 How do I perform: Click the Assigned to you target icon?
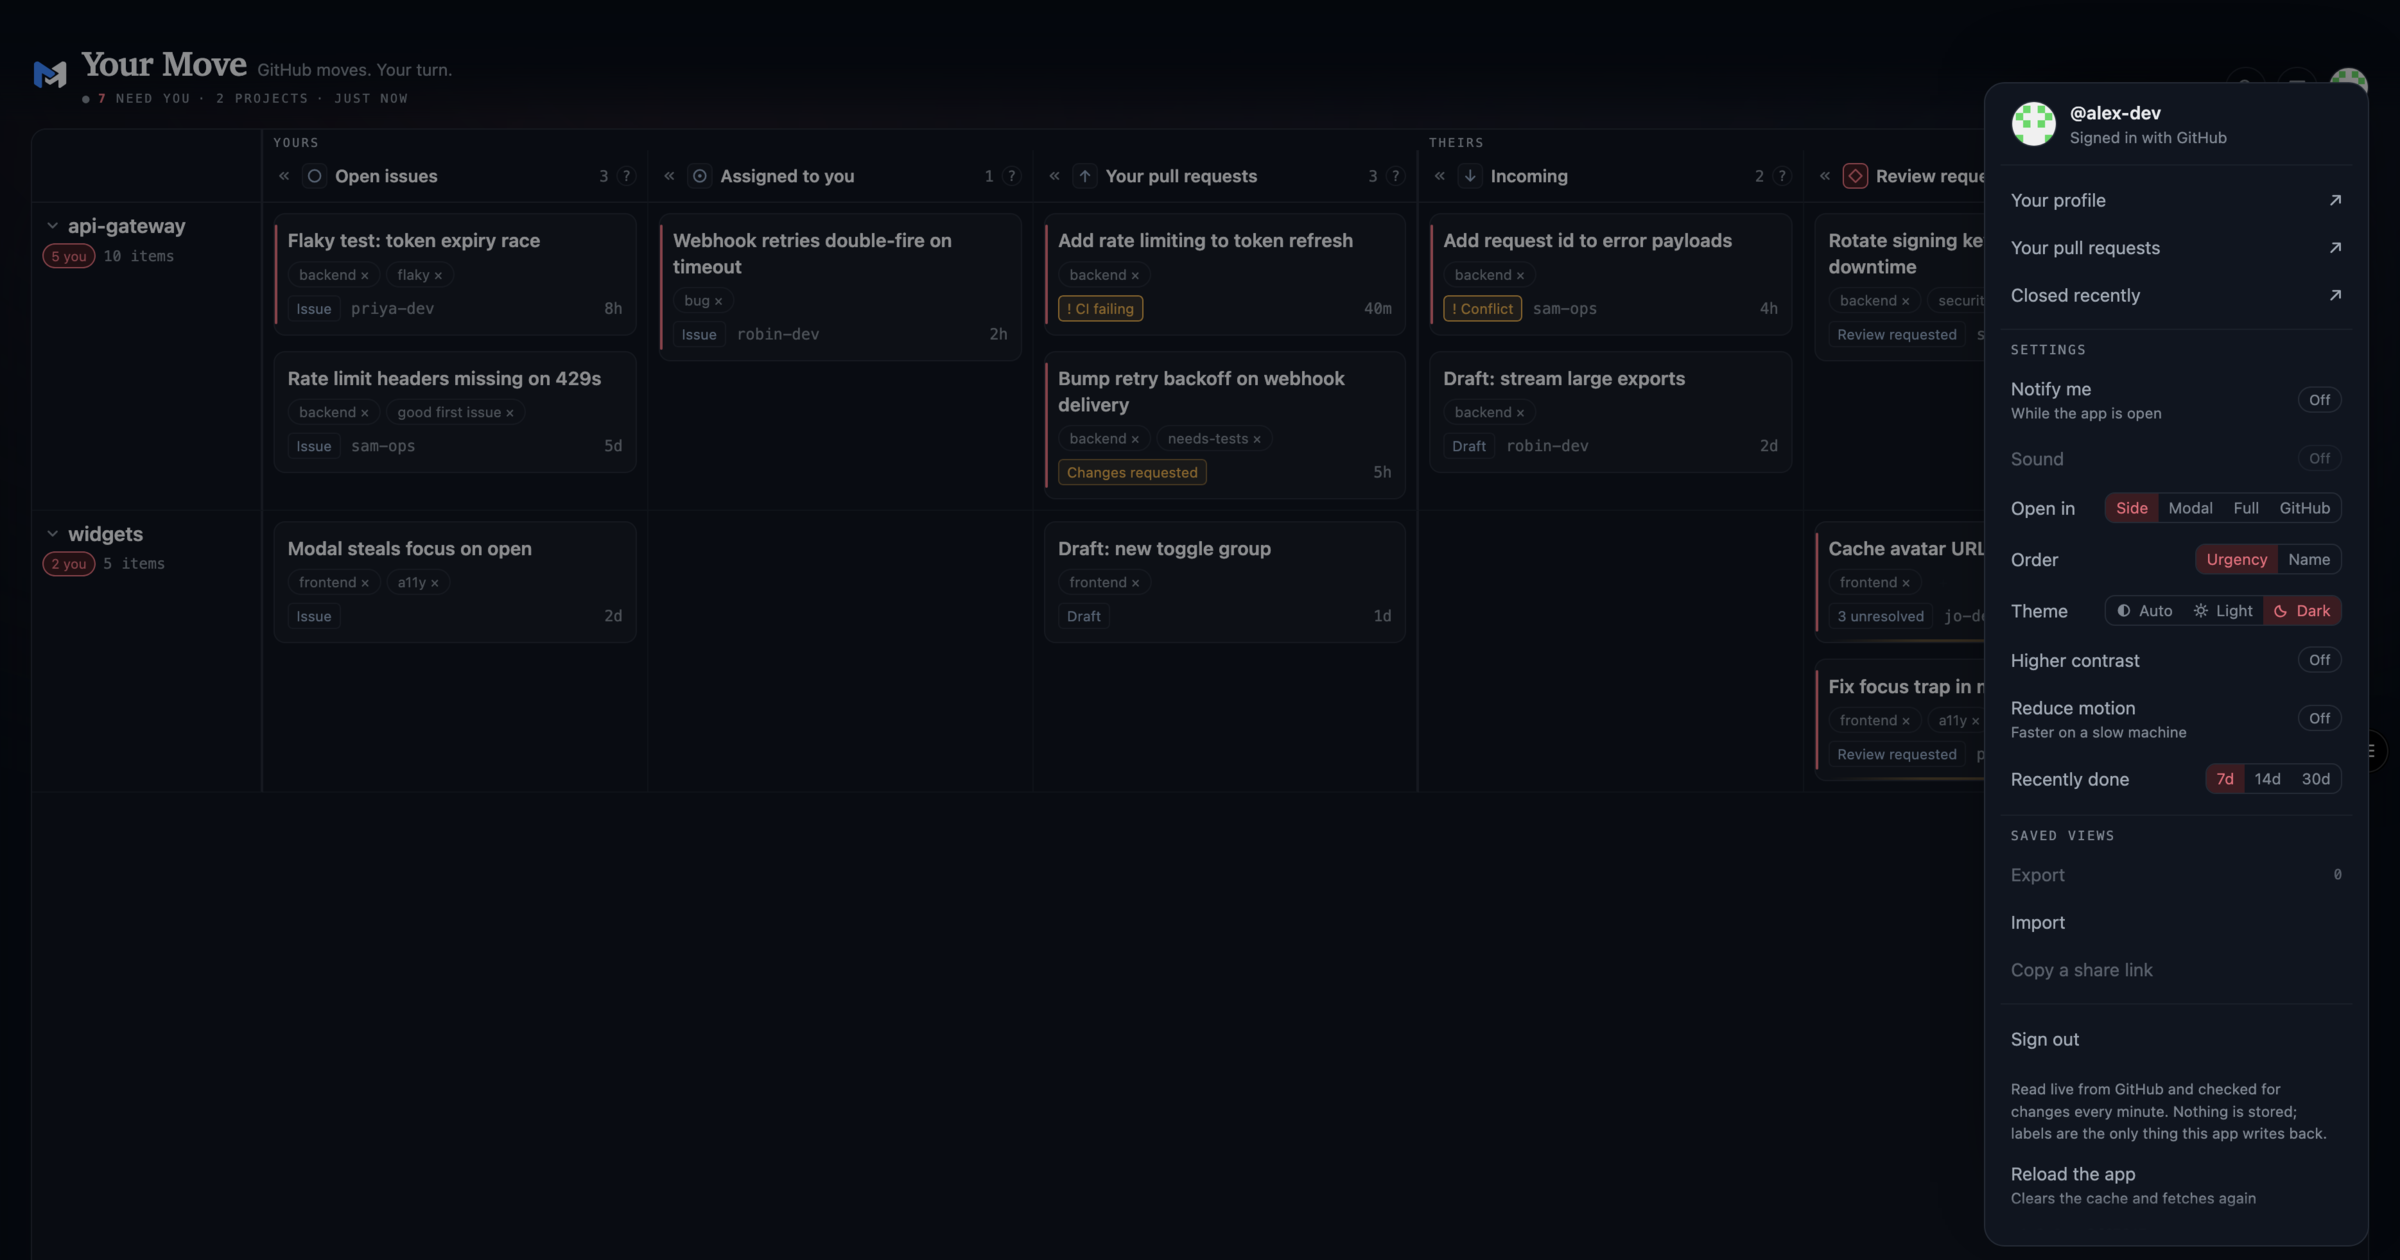700,176
